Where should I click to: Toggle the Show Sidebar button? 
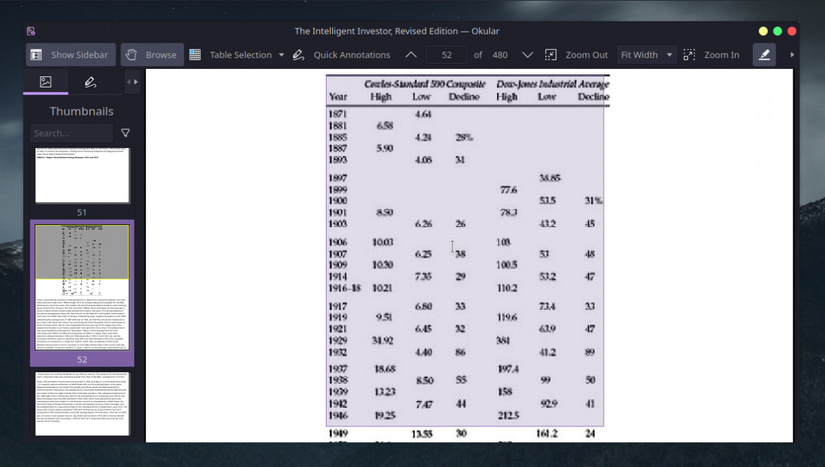[69, 55]
